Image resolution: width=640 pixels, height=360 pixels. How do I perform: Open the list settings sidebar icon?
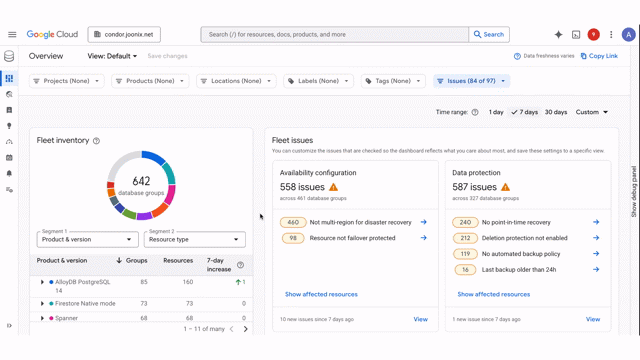pos(9,189)
